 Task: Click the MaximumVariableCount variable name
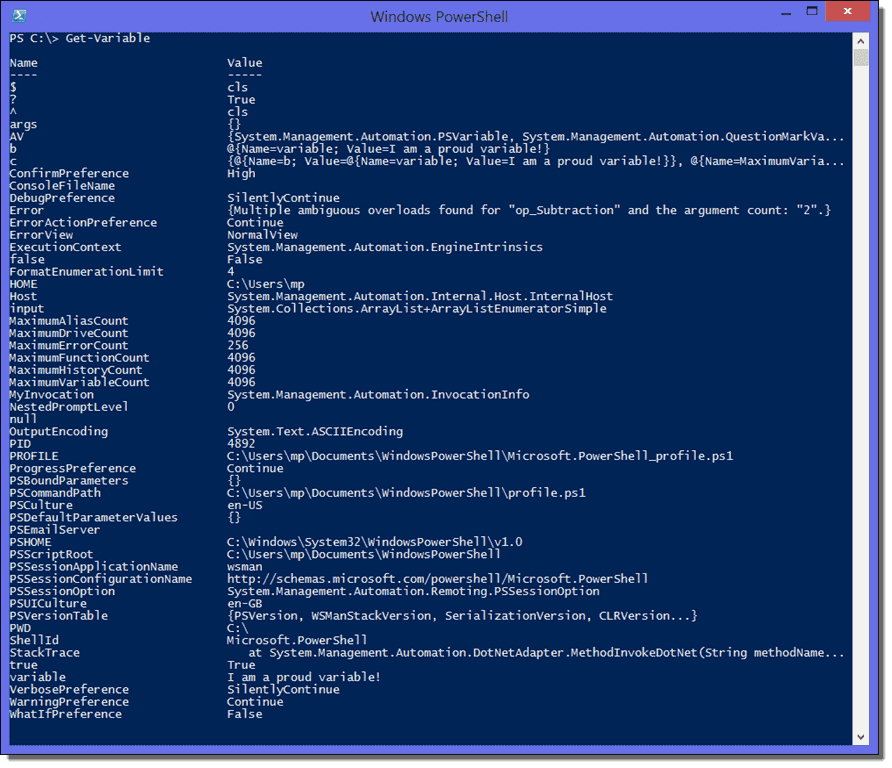point(79,382)
